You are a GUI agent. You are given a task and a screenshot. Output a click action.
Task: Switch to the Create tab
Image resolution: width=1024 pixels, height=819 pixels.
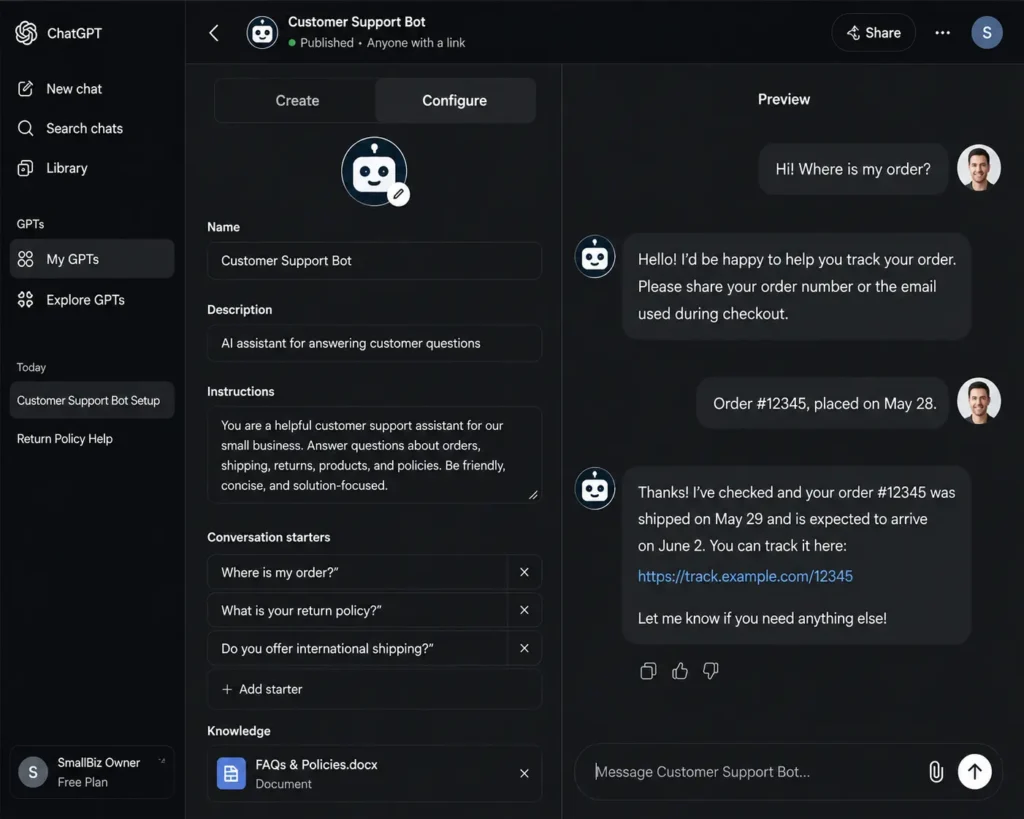coord(297,101)
